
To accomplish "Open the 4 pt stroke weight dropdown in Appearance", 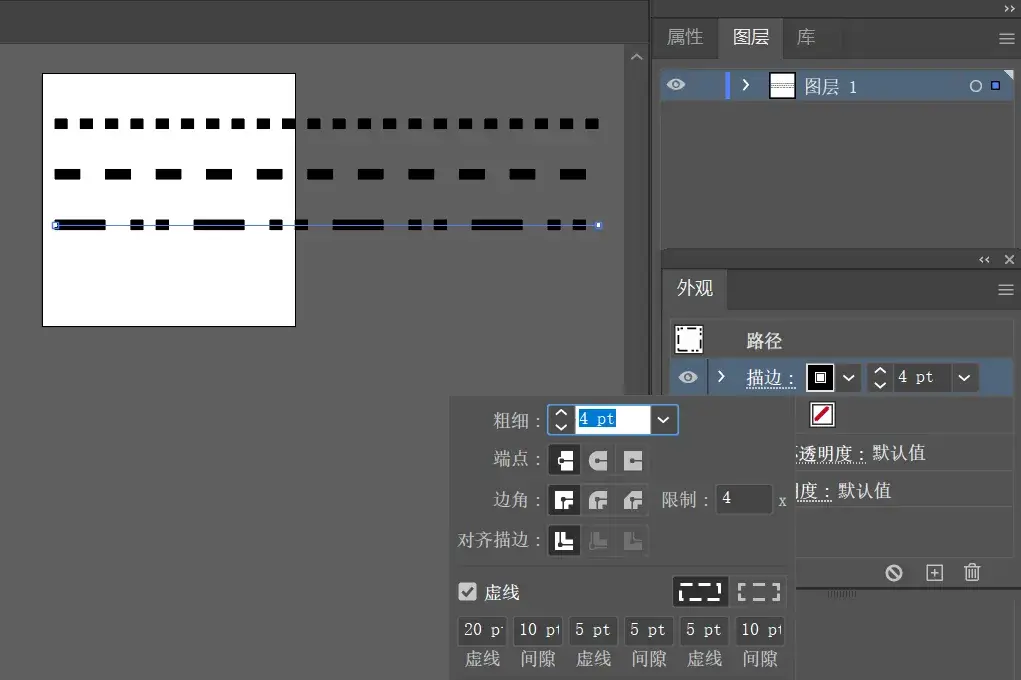I will (x=964, y=378).
